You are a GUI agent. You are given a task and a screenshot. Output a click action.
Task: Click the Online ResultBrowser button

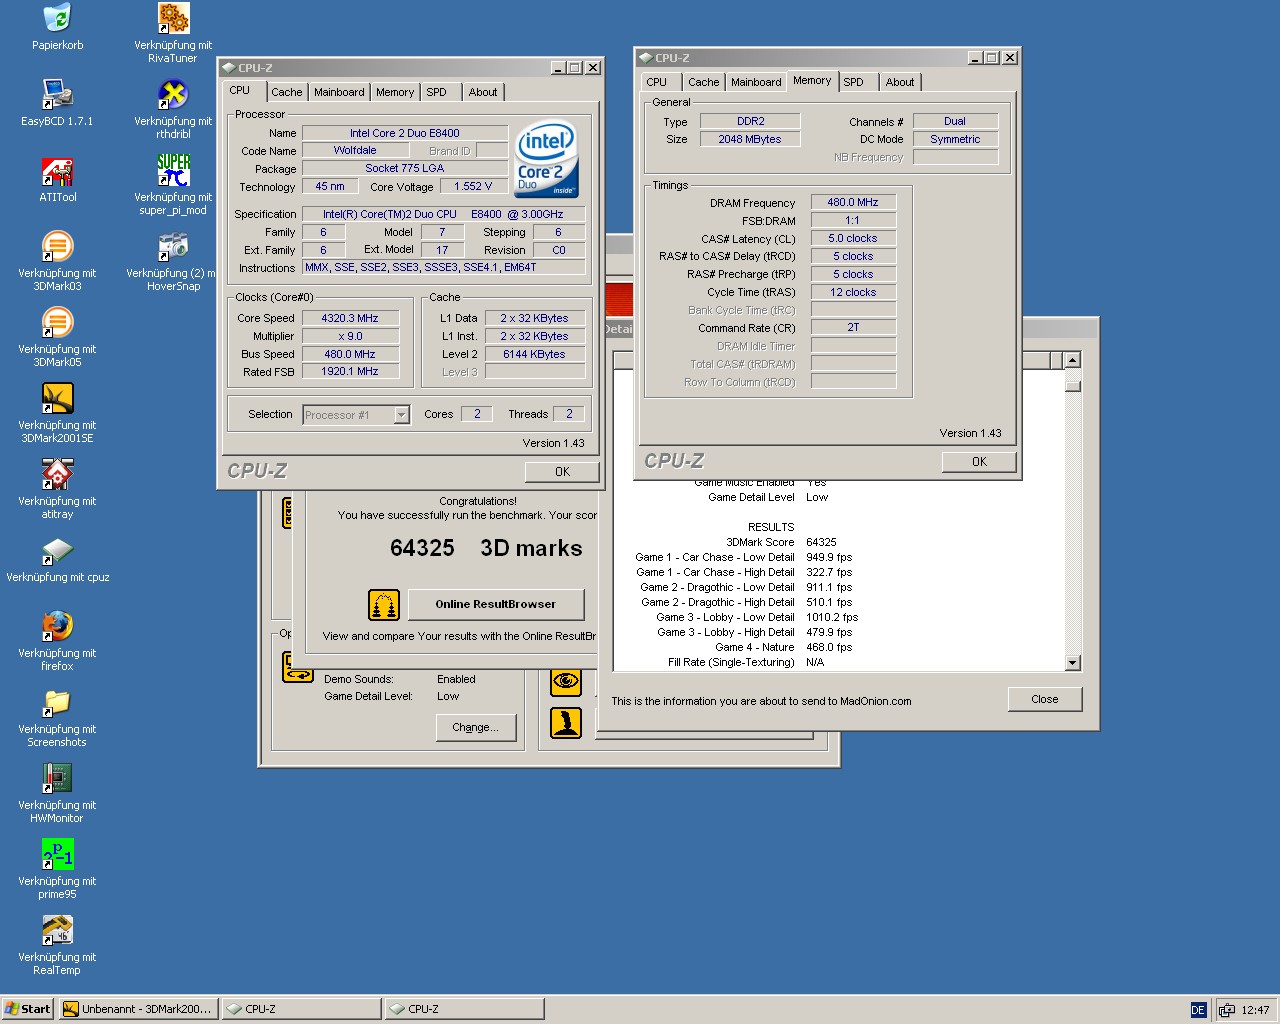click(495, 604)
